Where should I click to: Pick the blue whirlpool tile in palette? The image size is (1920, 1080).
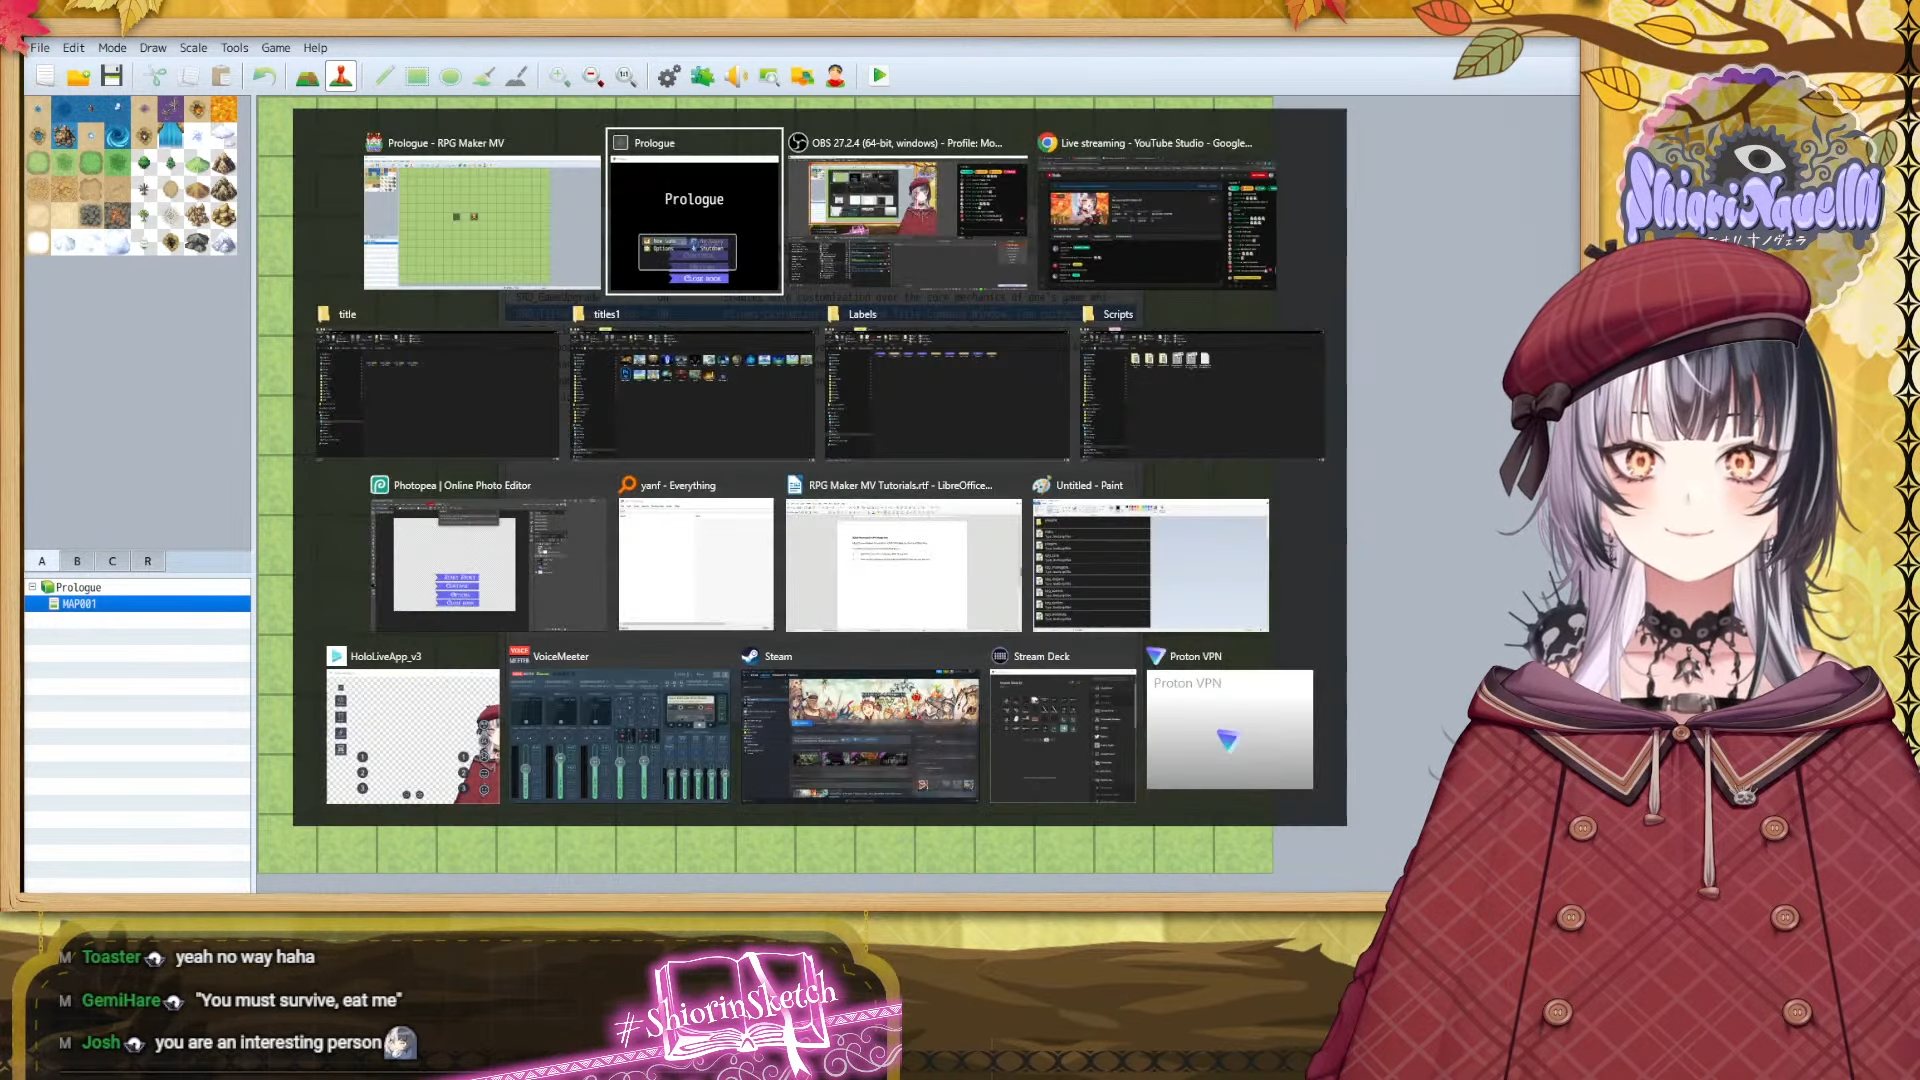(x=117, y=135)
